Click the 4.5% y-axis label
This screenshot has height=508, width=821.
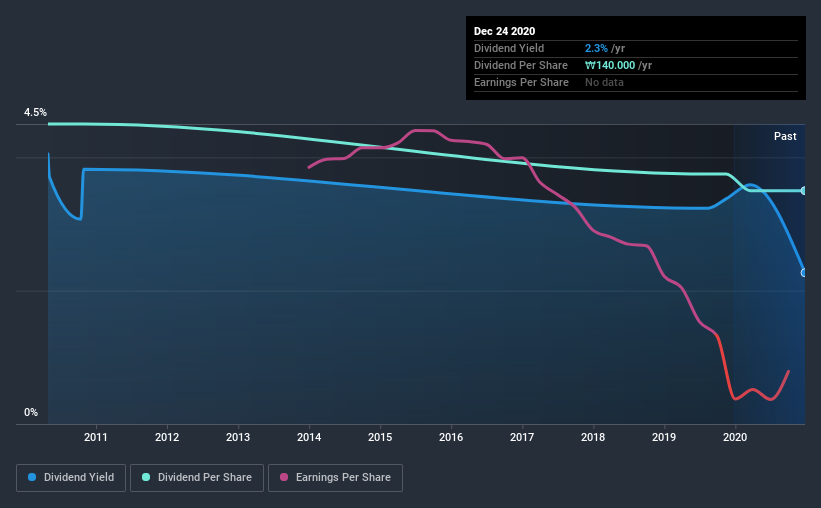35,113
